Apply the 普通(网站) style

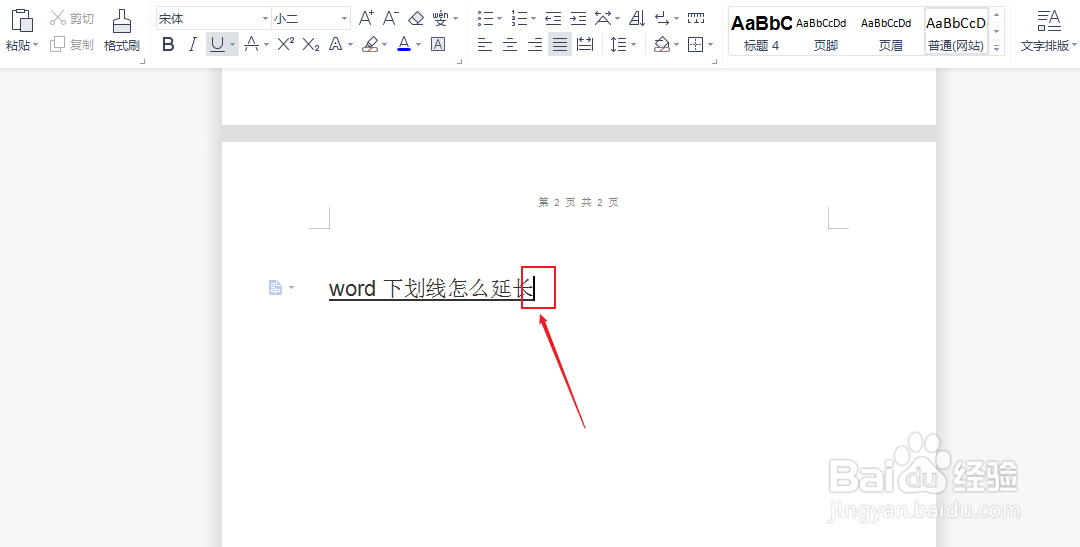tap(956, 32)
